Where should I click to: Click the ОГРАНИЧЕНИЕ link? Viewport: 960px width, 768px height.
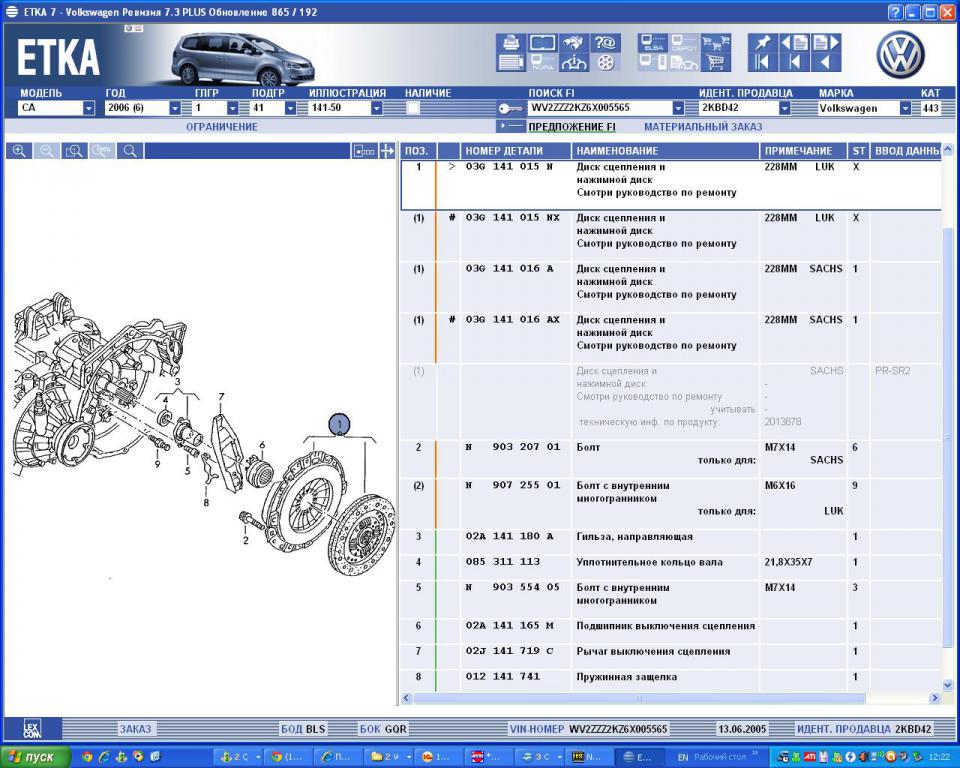[222, 127]
